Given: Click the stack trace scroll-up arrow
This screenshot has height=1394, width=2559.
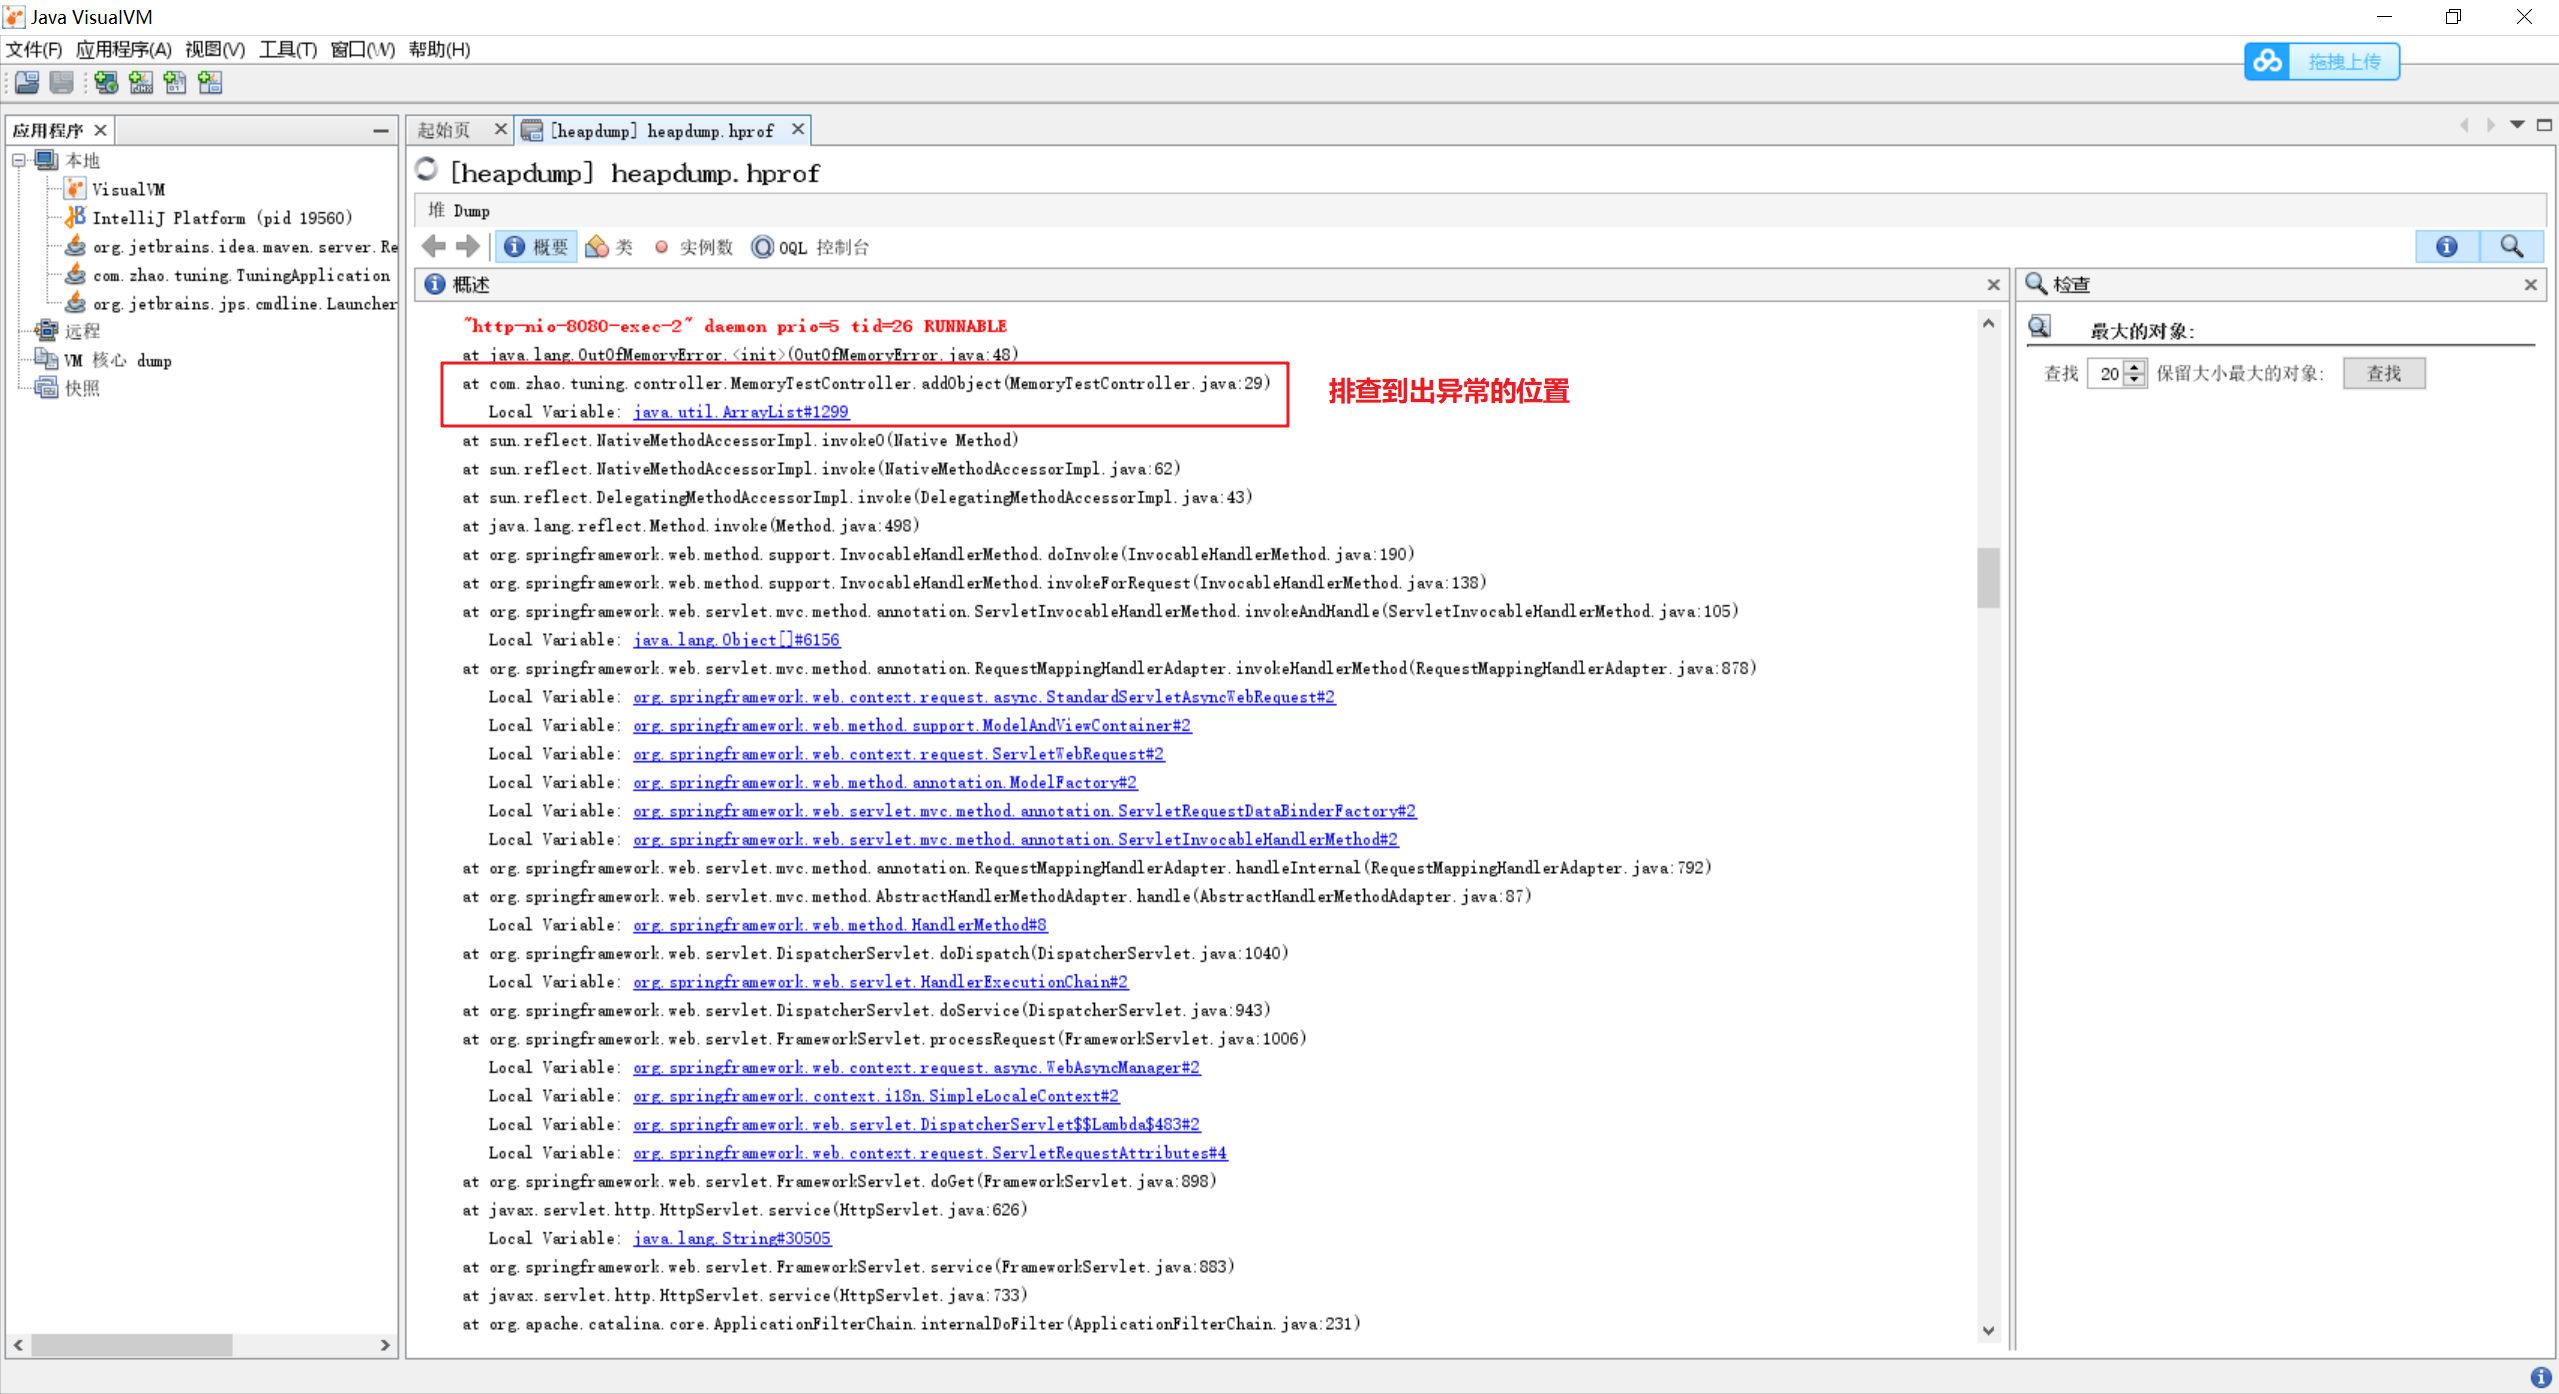Looking at the screenshot, I should coord(1988,324).
